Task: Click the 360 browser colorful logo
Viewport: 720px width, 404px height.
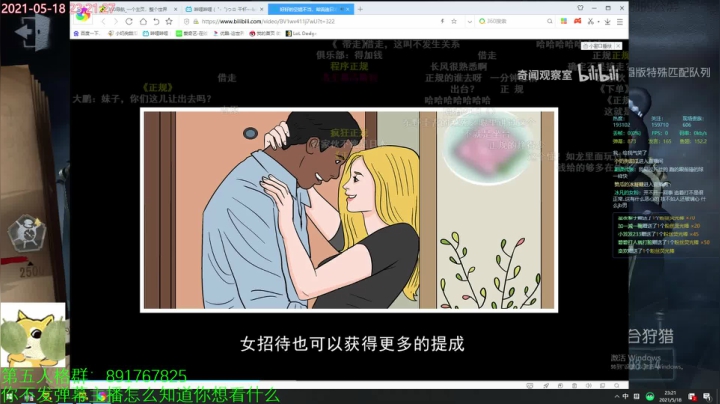Action: [x=83, y=15]
